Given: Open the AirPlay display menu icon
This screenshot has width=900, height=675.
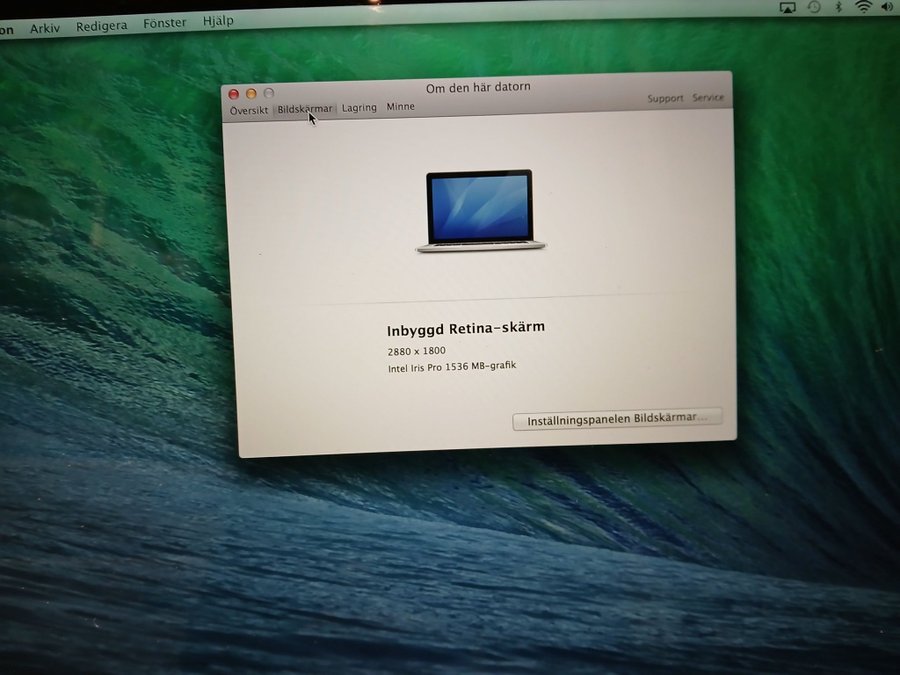Looking at the screenshot, I should coord(787,7).
